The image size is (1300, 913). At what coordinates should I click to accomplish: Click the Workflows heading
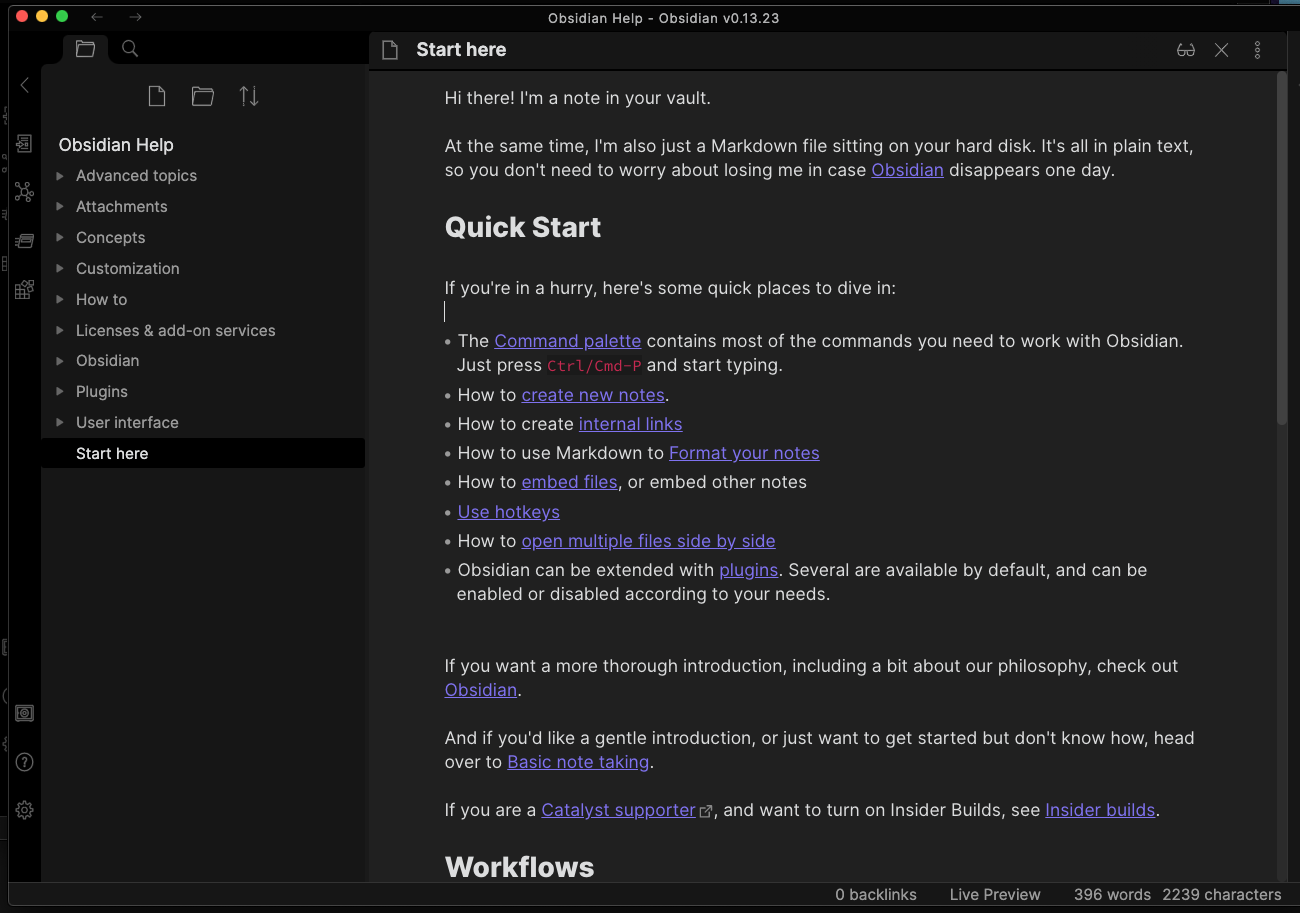519,866
